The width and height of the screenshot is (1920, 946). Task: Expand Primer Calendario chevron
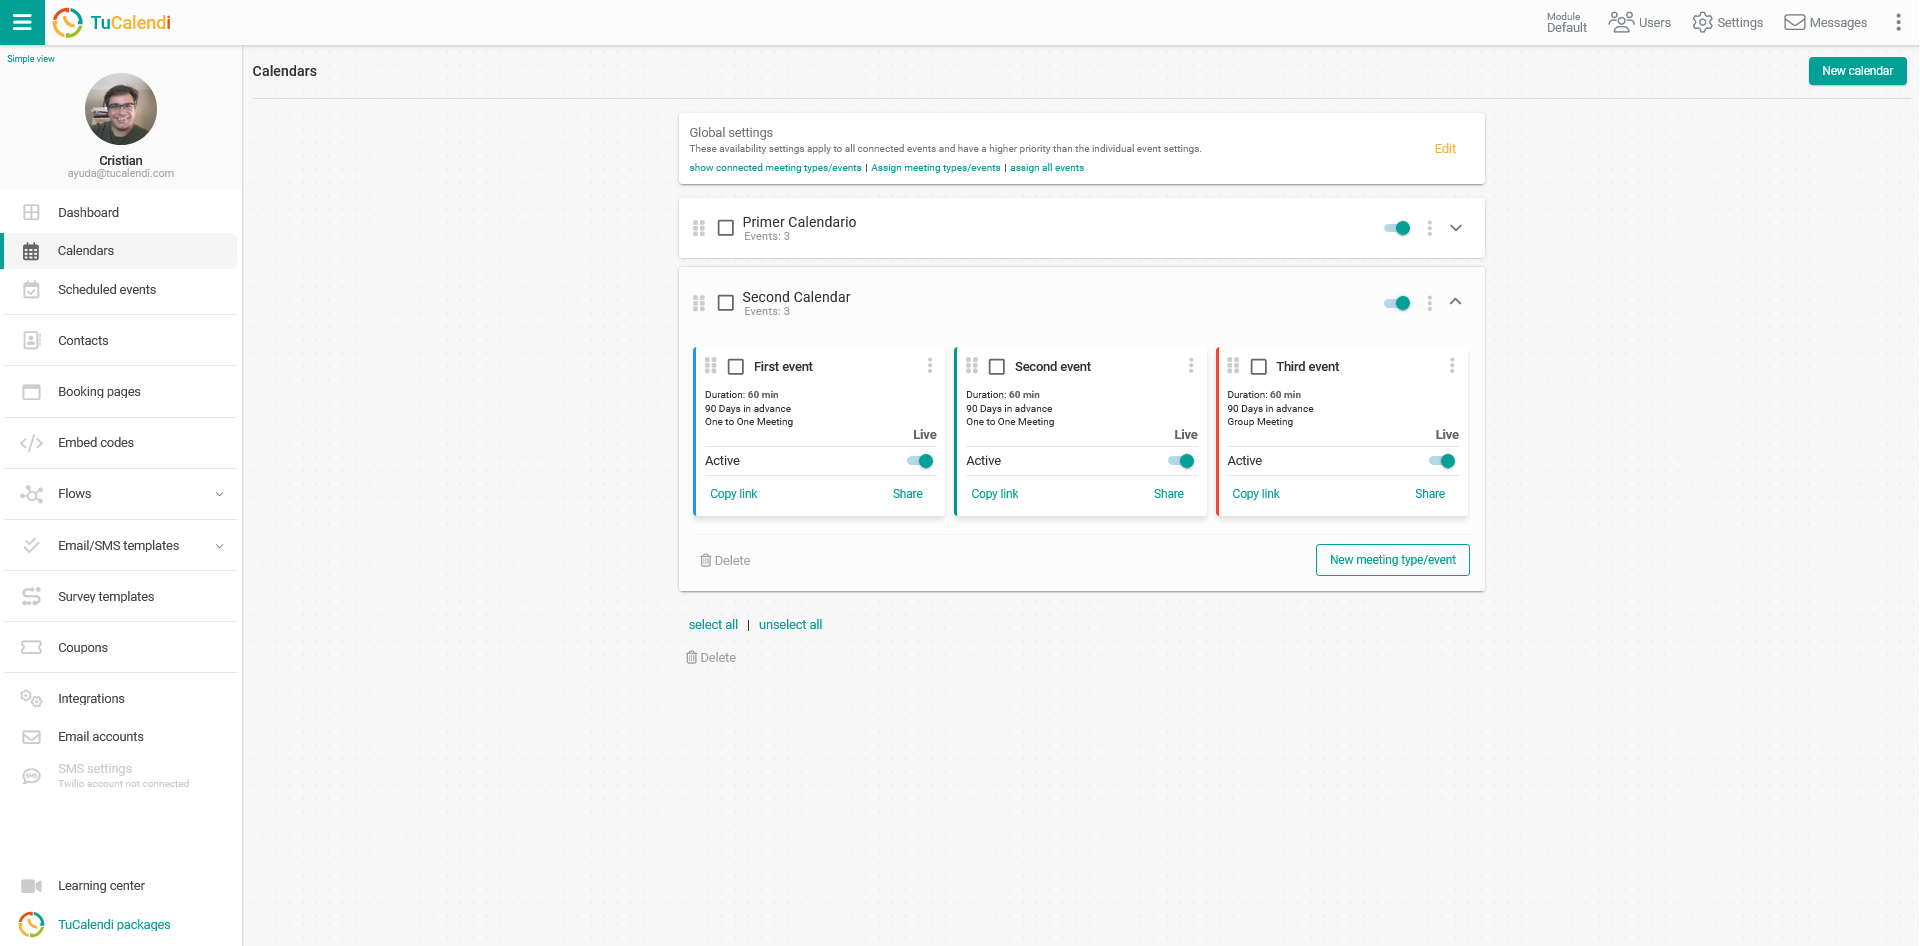tap(1456, 228)
